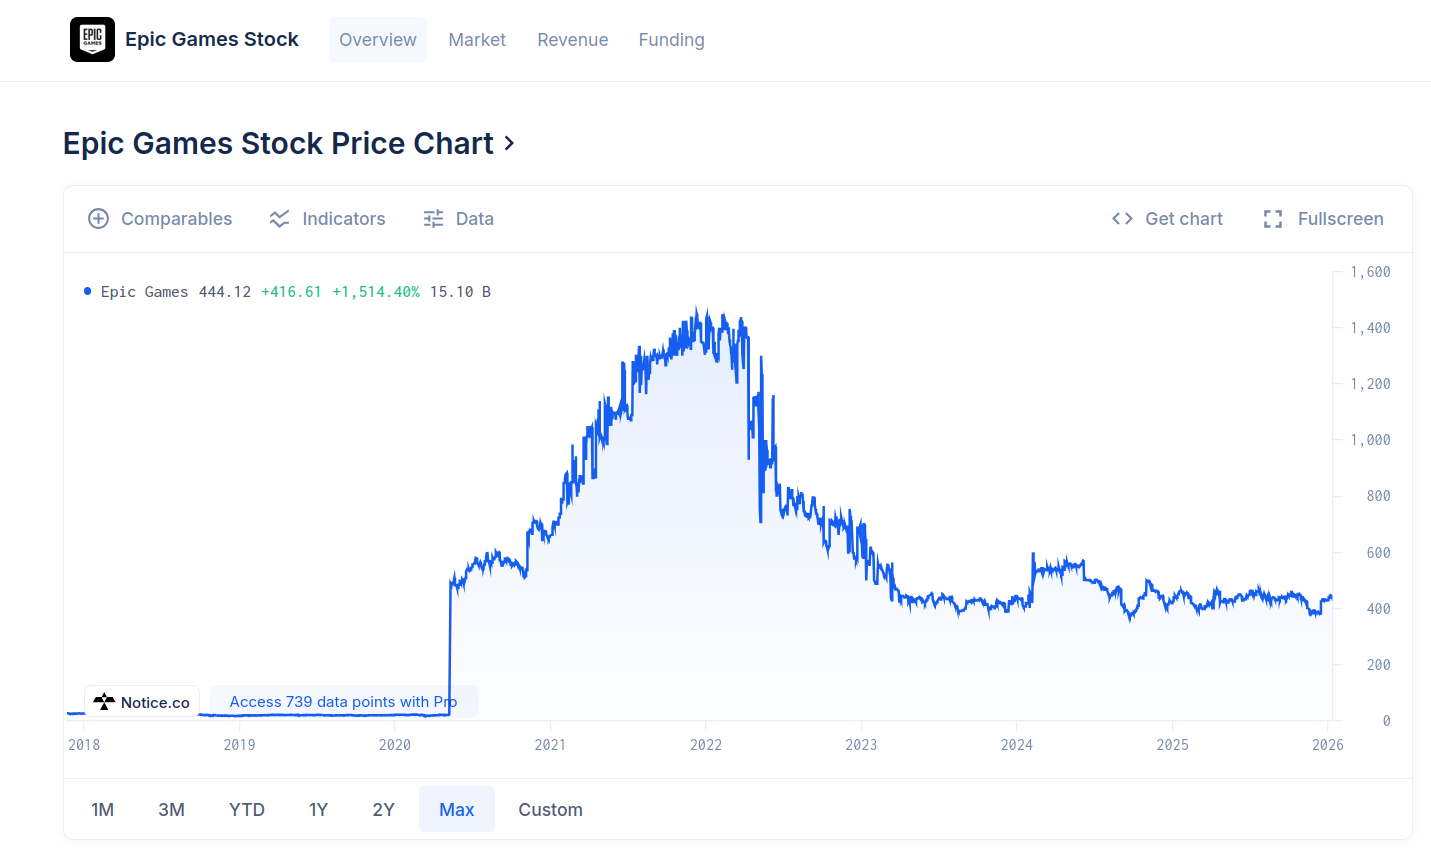Click the Get chart code-brackets icon
The width and height of the screenshot is (1431, 864).
click(1122, 219)
